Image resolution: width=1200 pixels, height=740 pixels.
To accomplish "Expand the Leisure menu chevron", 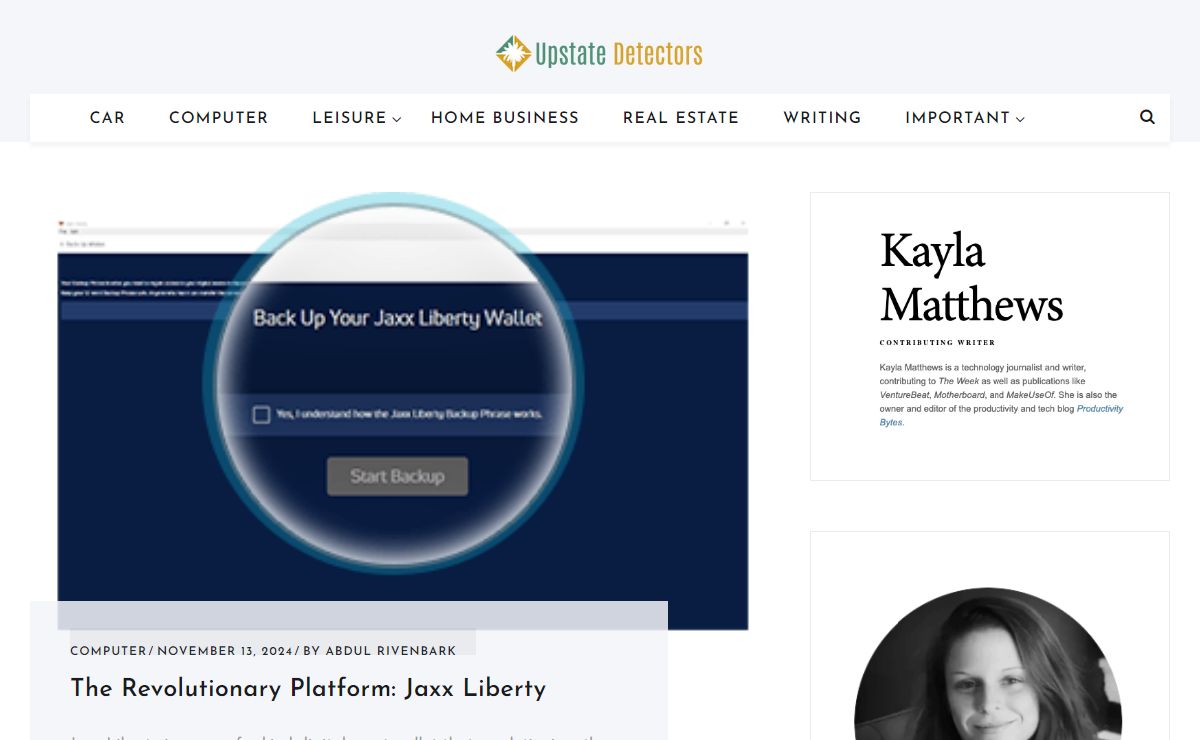I will pyautogui.click(x=397, y=119).
